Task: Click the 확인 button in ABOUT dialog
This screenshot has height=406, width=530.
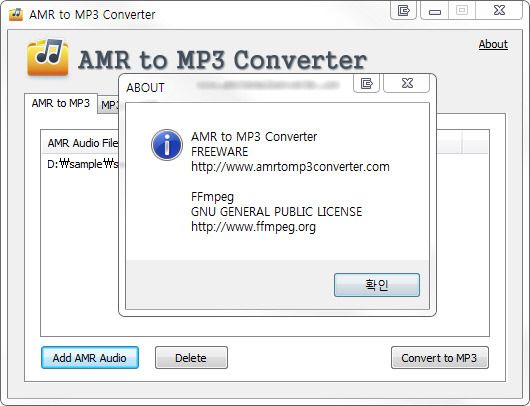Action: [377, 285]
